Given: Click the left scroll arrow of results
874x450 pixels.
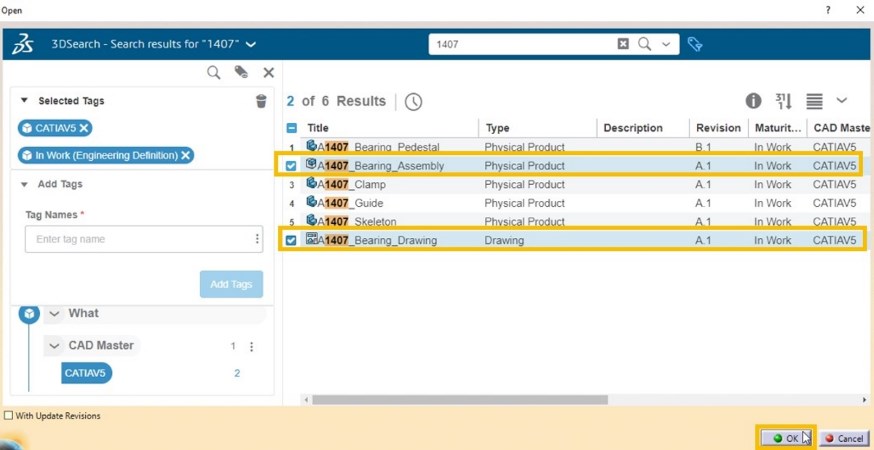Looking at the screenshot, I should [305, 400].
